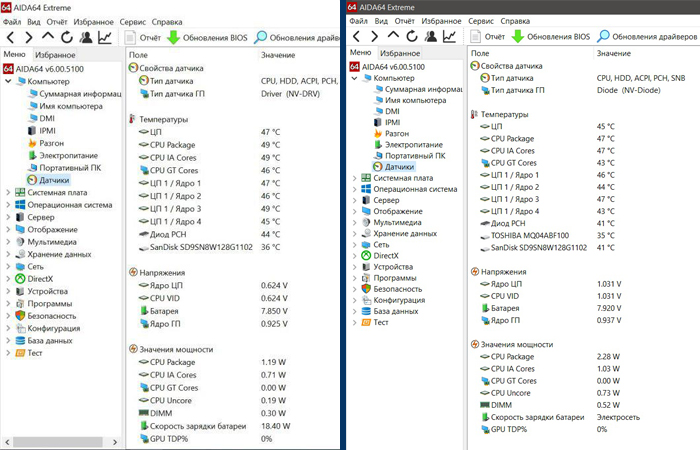Viewport: 700px width, 450px height.
Task: Select AIDA64 v6.00.5100 root in left tree
Action: (x=43, y=69)
